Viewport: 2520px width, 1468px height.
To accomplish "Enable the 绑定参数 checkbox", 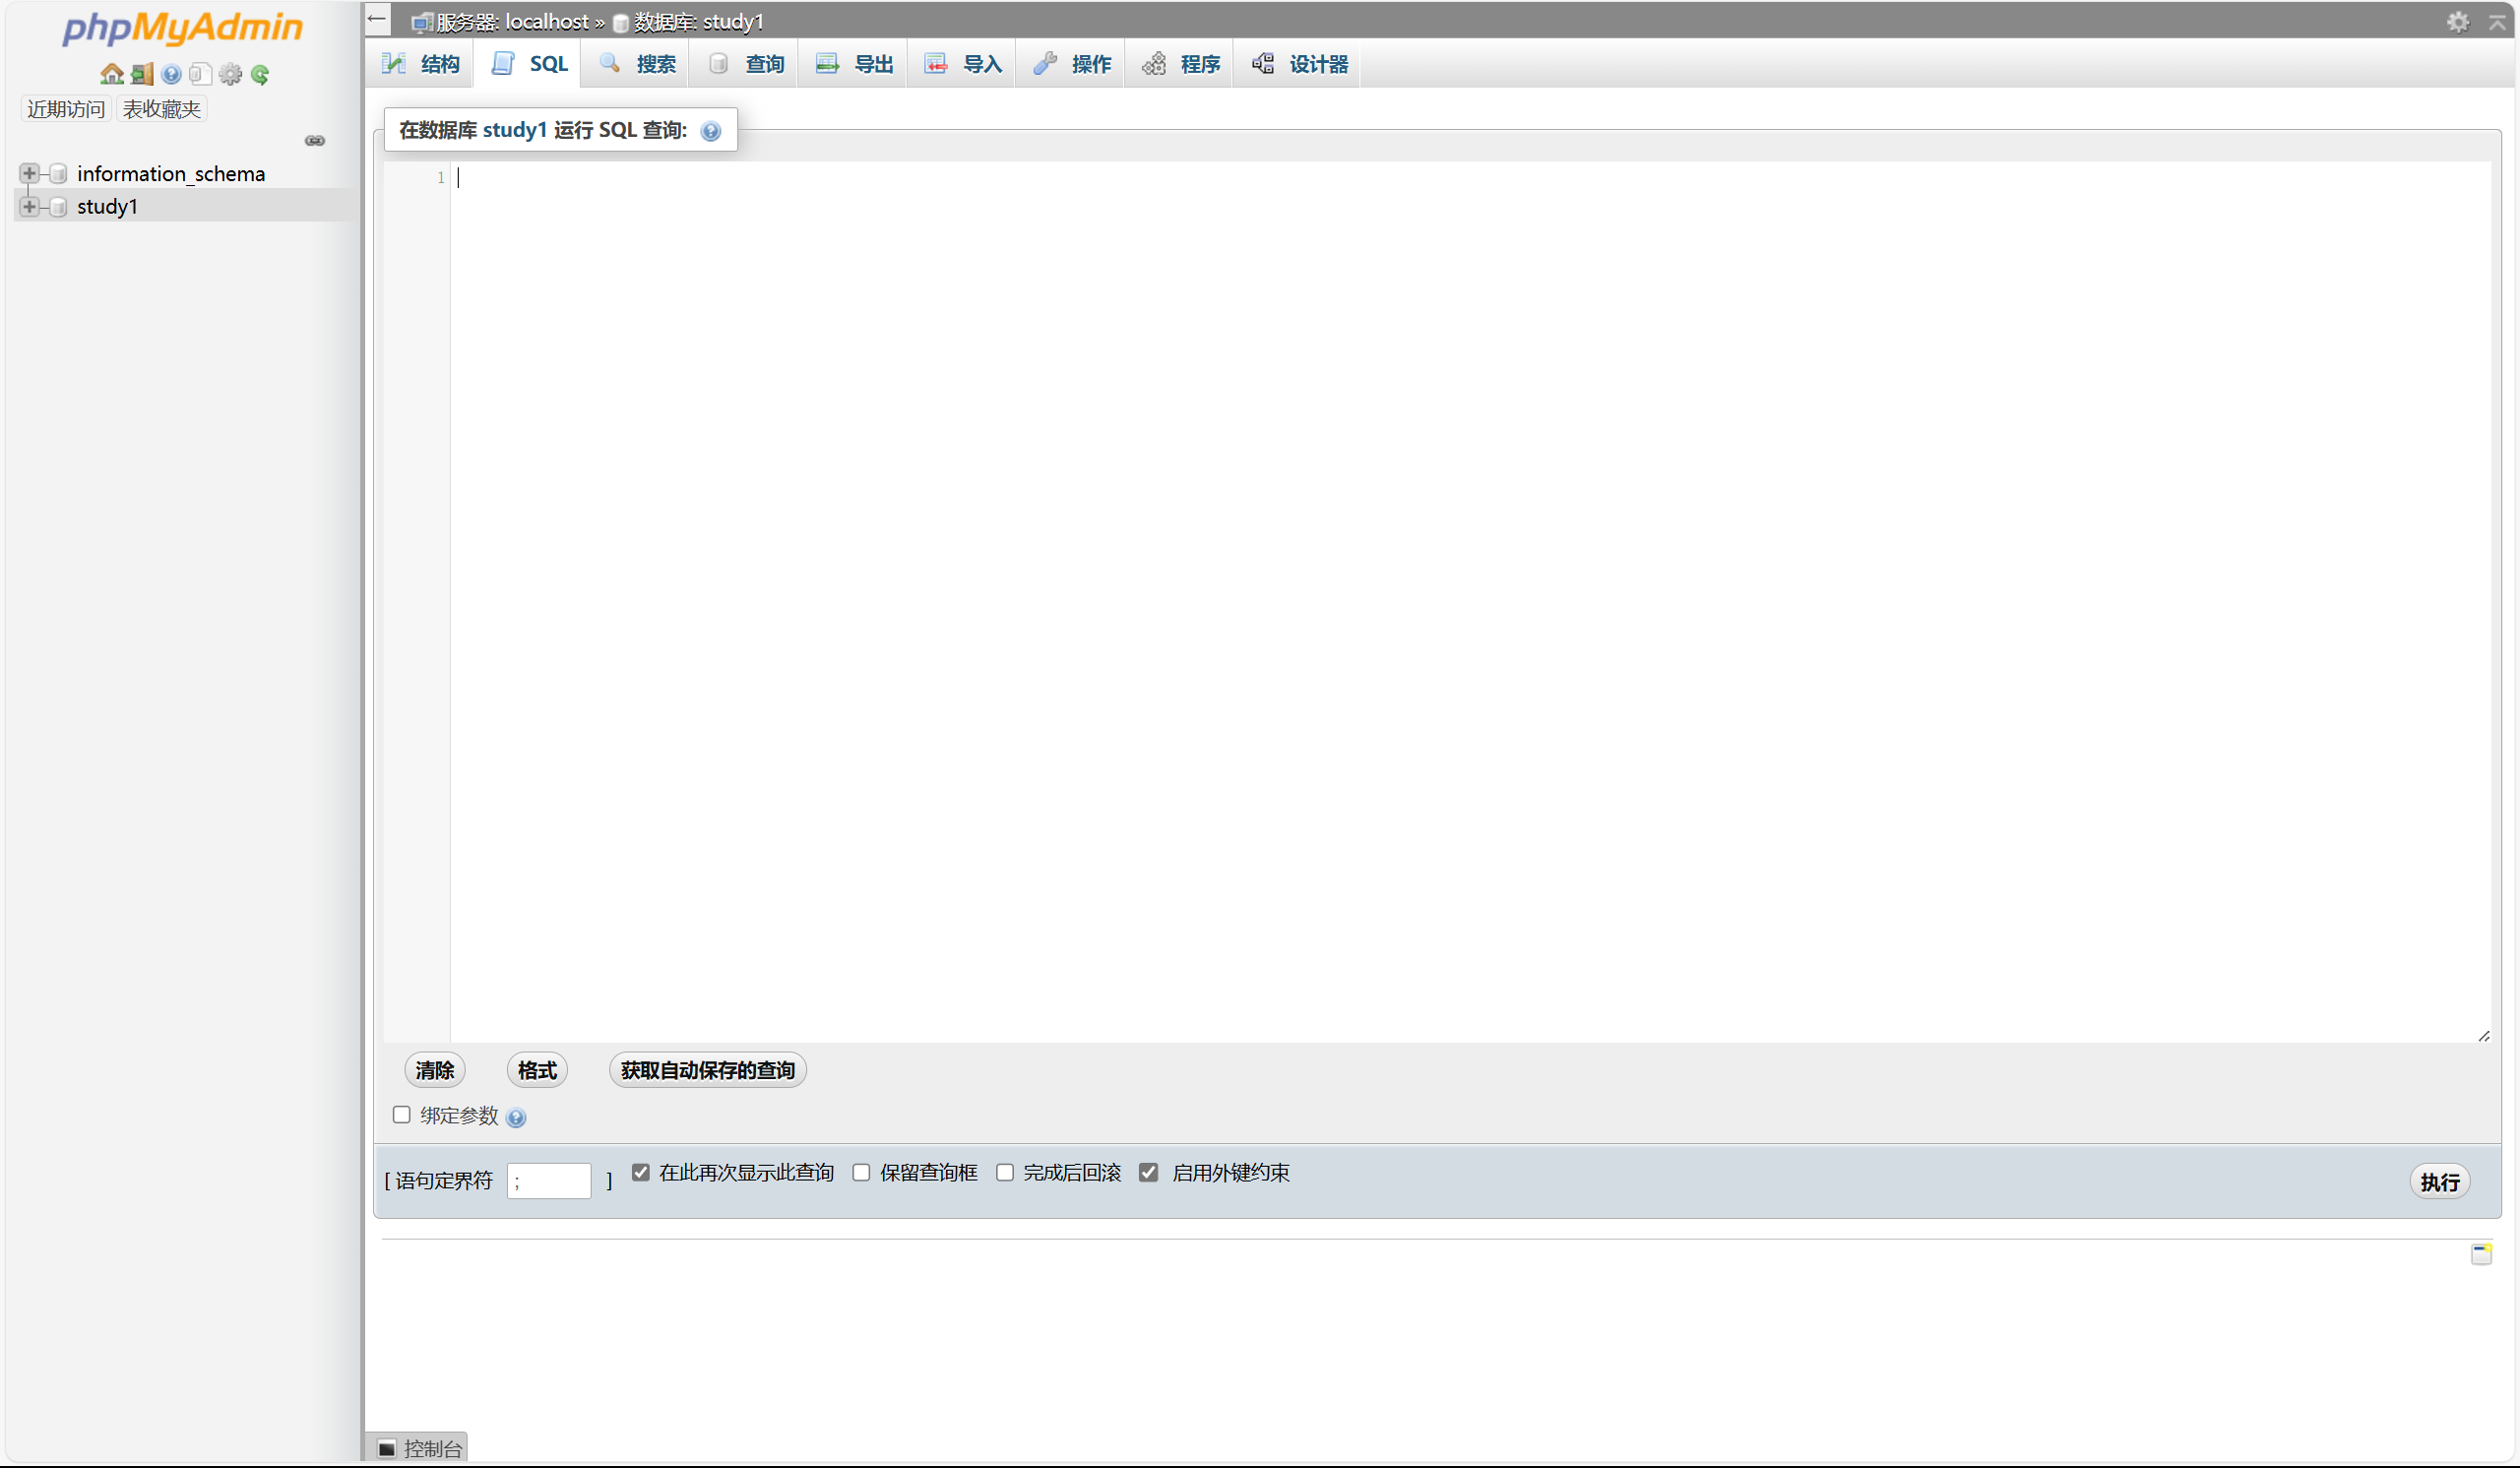I will 402,1115.
